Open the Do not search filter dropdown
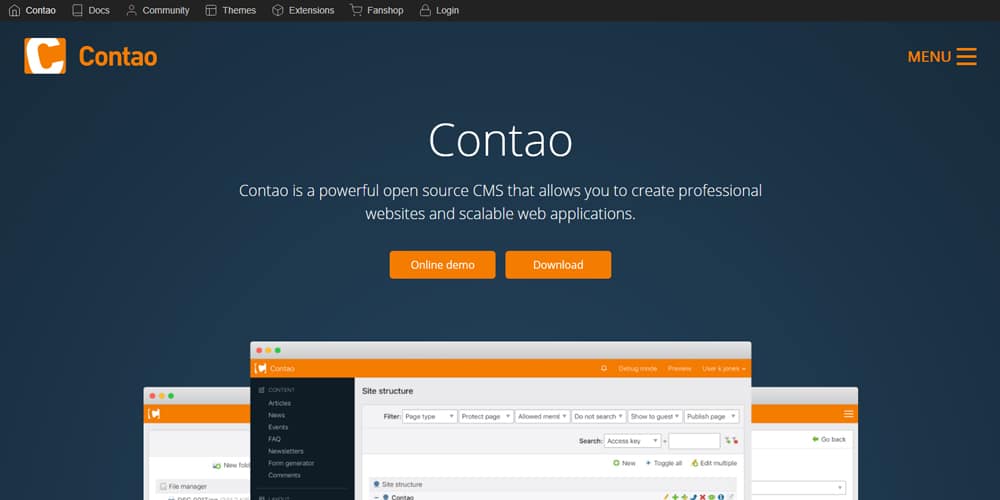The image size is (1000, 500). (599, 416)
